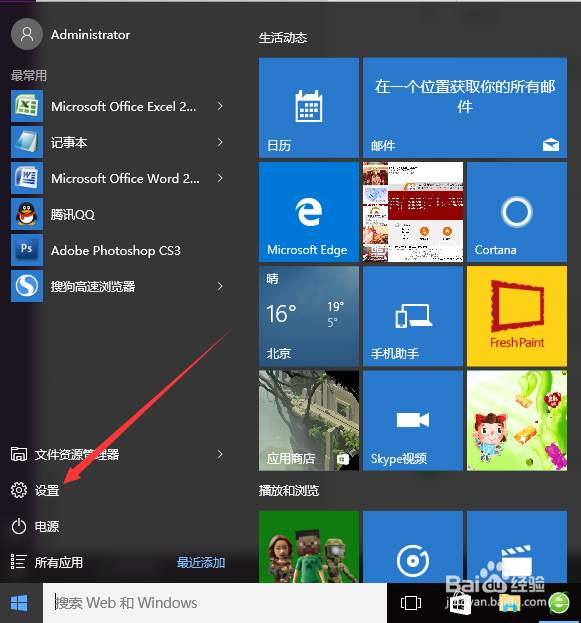581x623 pixels.
Task: Expand 搜狗高速浏览器 jump list arrow
Action: coord(220,286)
